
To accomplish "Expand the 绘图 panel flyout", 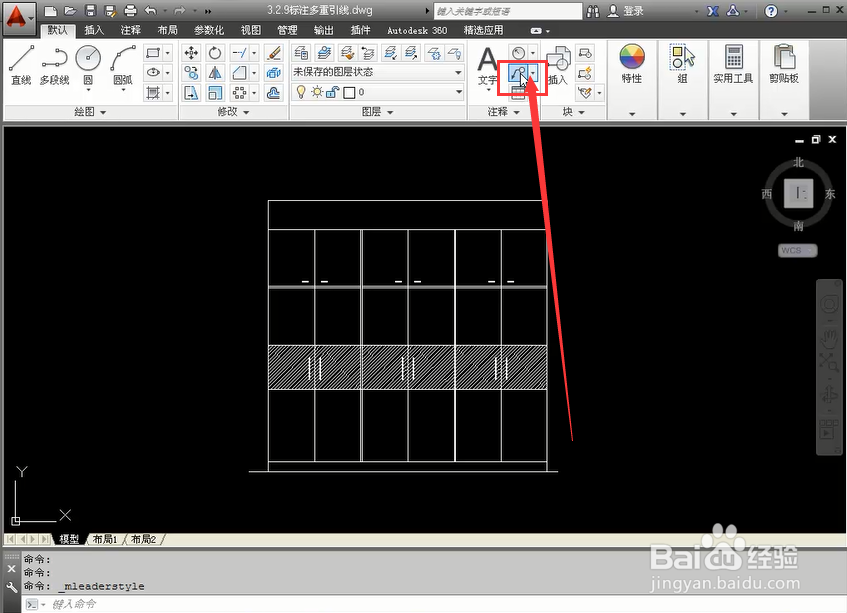I will pos(90,112).
